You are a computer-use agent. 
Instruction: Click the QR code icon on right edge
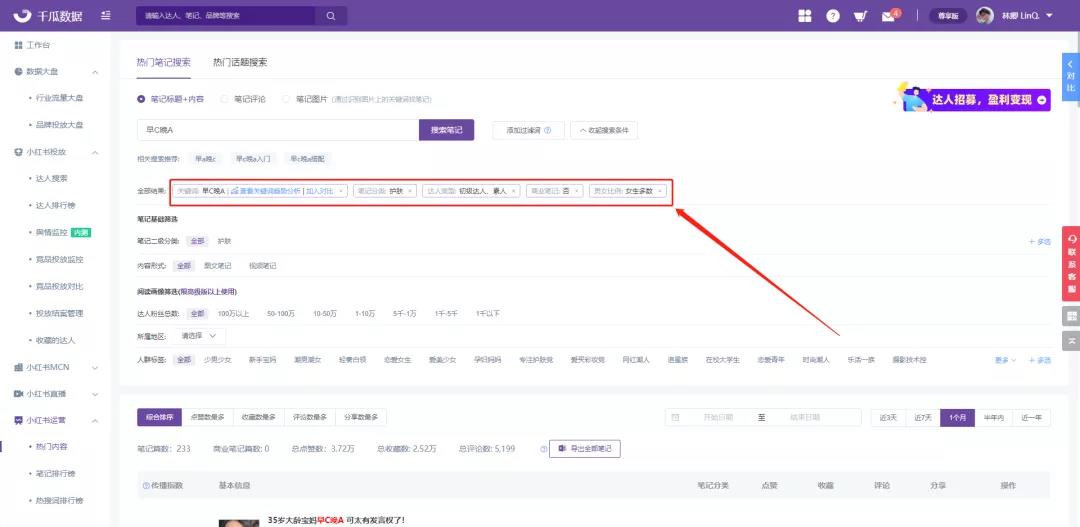click(x=1071, y=316)
